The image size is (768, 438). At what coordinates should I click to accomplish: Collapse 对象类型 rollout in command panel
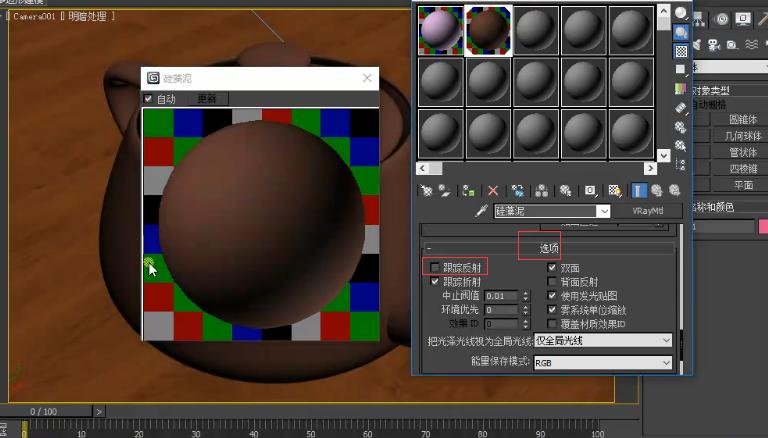point(729,90)
